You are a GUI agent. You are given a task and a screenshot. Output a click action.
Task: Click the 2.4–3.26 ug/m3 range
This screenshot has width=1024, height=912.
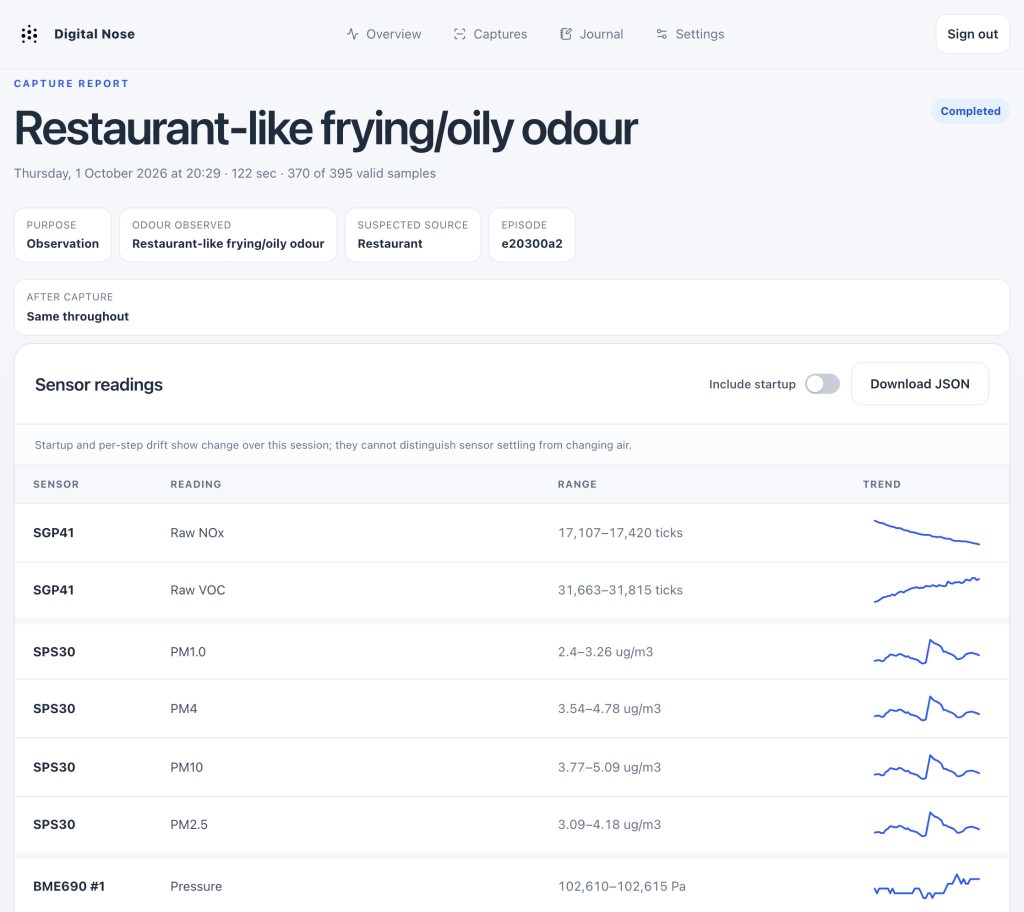(605, 651)
